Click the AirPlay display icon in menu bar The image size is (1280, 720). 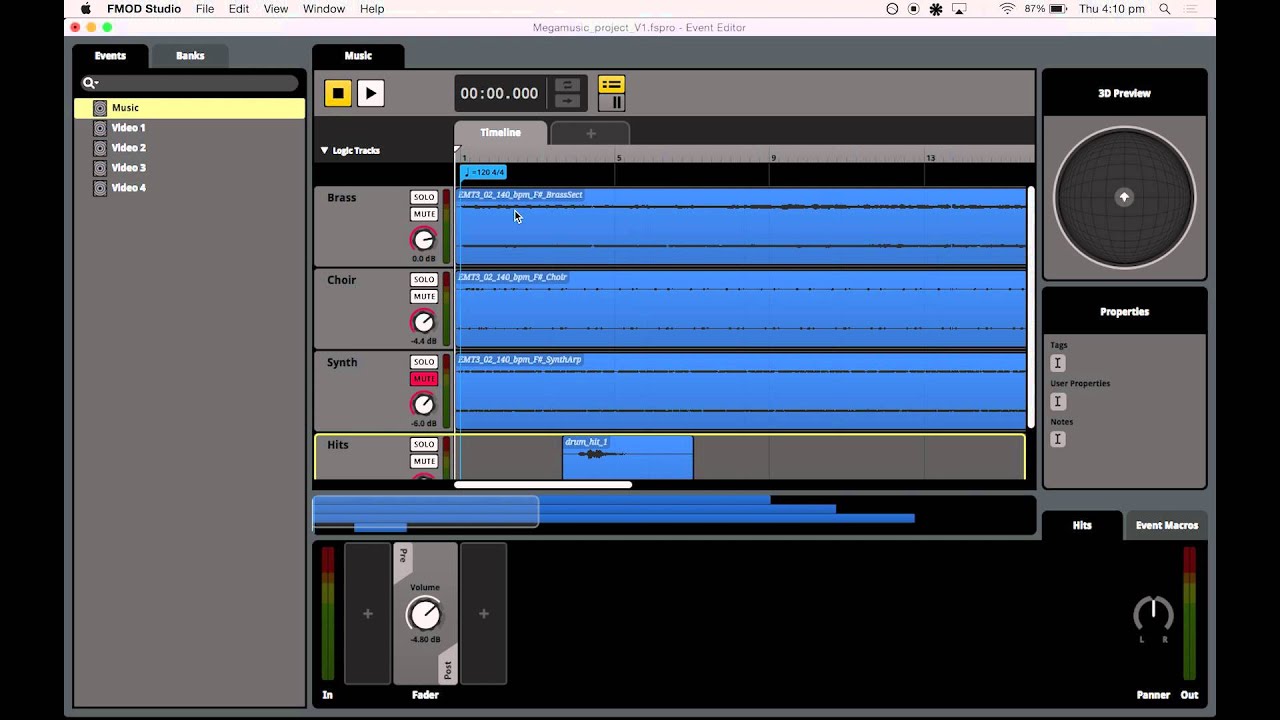pyautogui.click(x=959, y=9)
